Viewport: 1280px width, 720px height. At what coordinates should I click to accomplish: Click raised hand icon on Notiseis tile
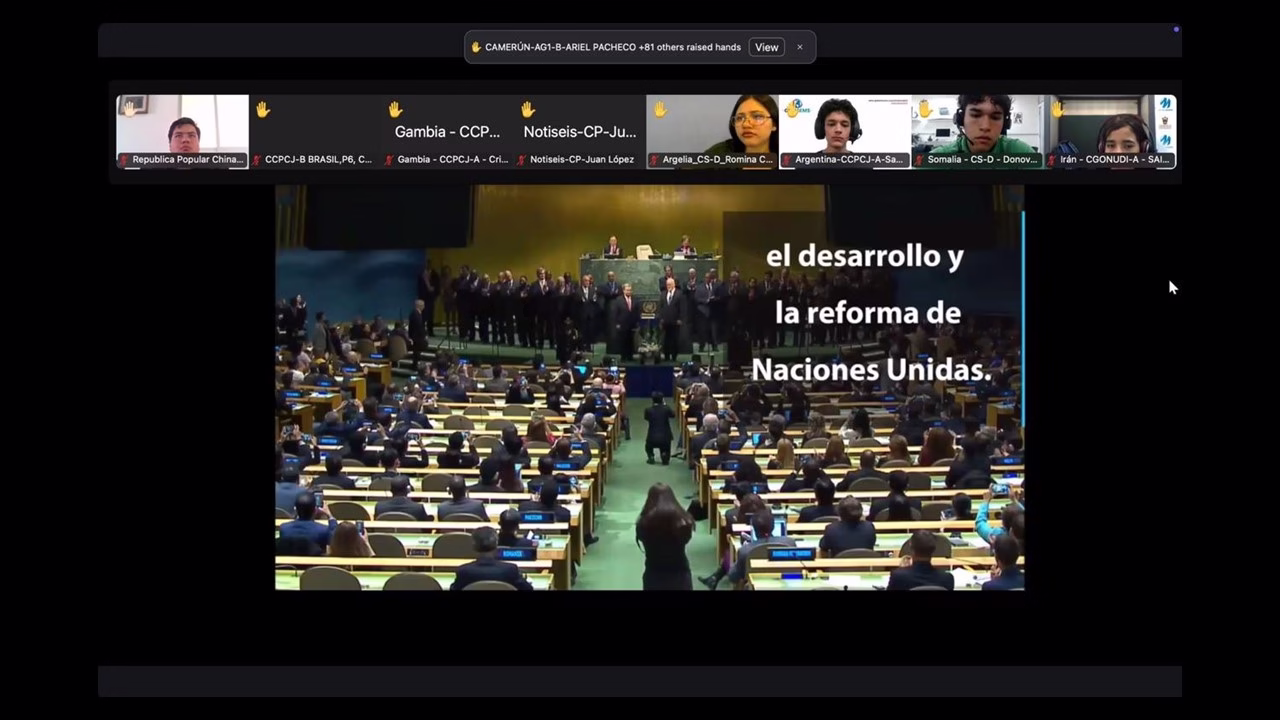click(528, 109)
